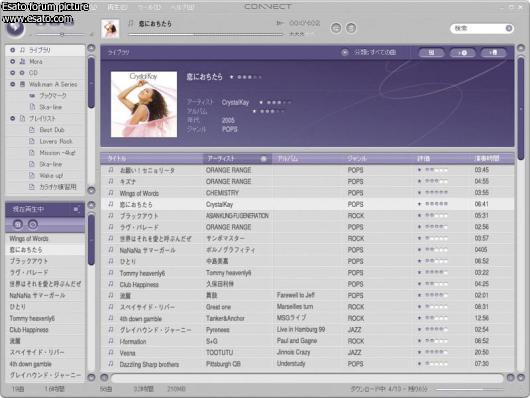Click the ORANGE RANGE artist on ラヴ・パレード row
The width and height of the screenshot is (530, 398).
point(228,227)
